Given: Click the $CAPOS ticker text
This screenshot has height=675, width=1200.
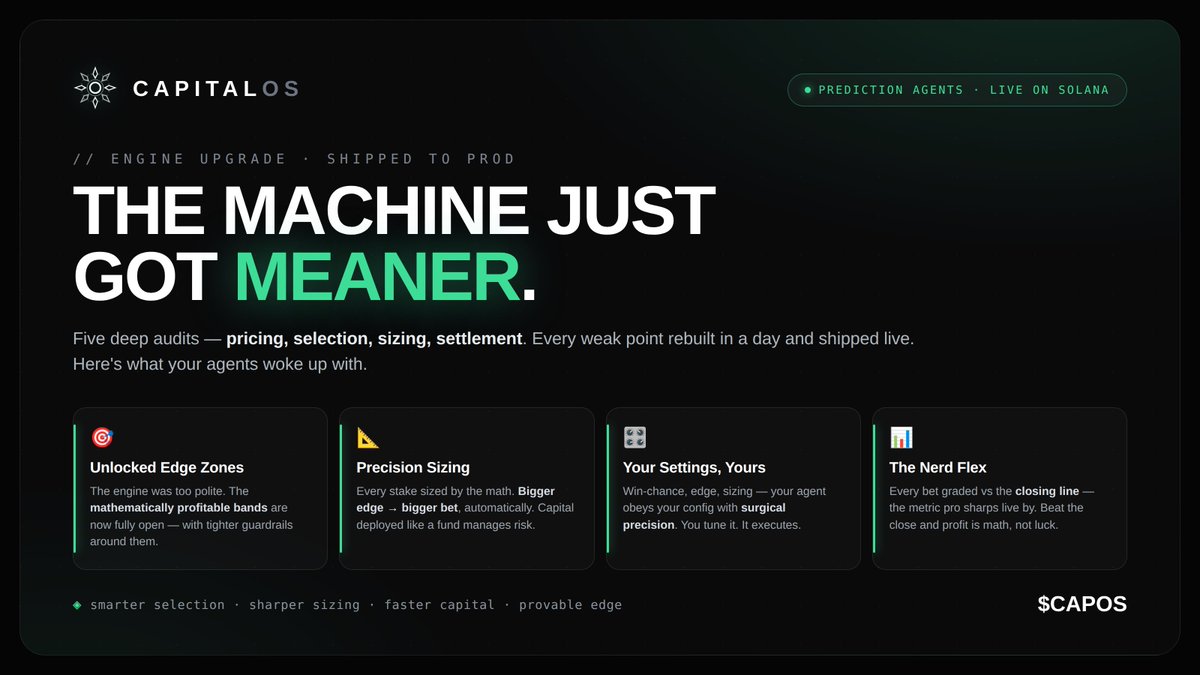Looking at the screenshot, I should point(1082,604).
